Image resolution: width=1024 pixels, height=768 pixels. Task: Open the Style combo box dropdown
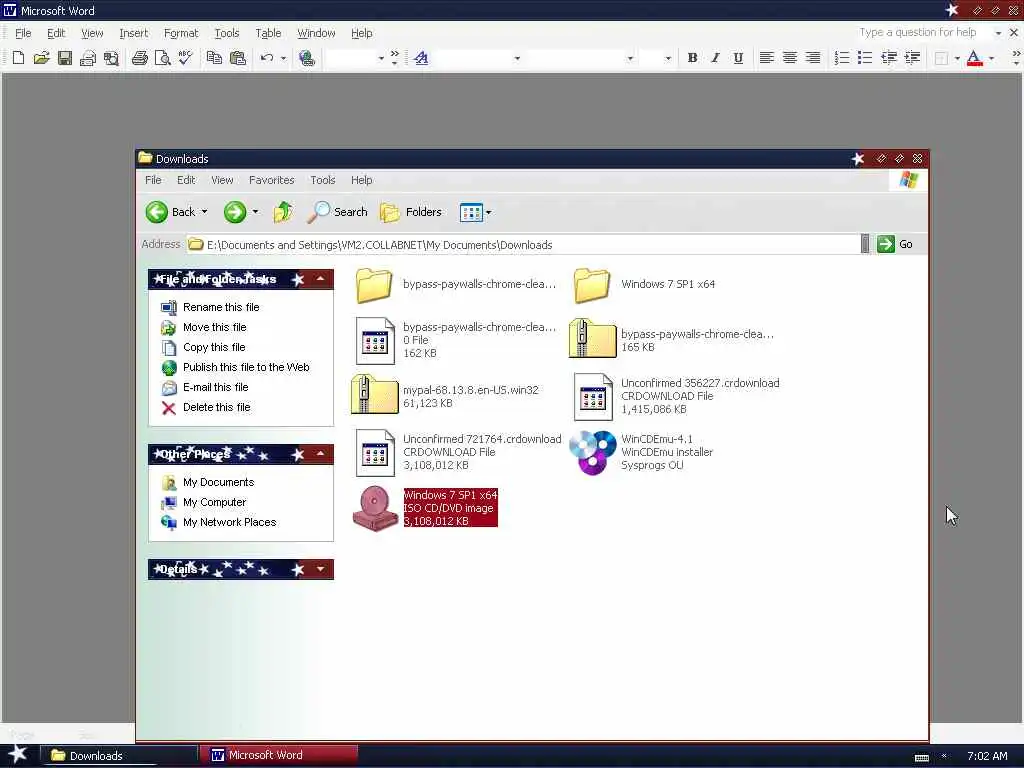coord(517,58)
